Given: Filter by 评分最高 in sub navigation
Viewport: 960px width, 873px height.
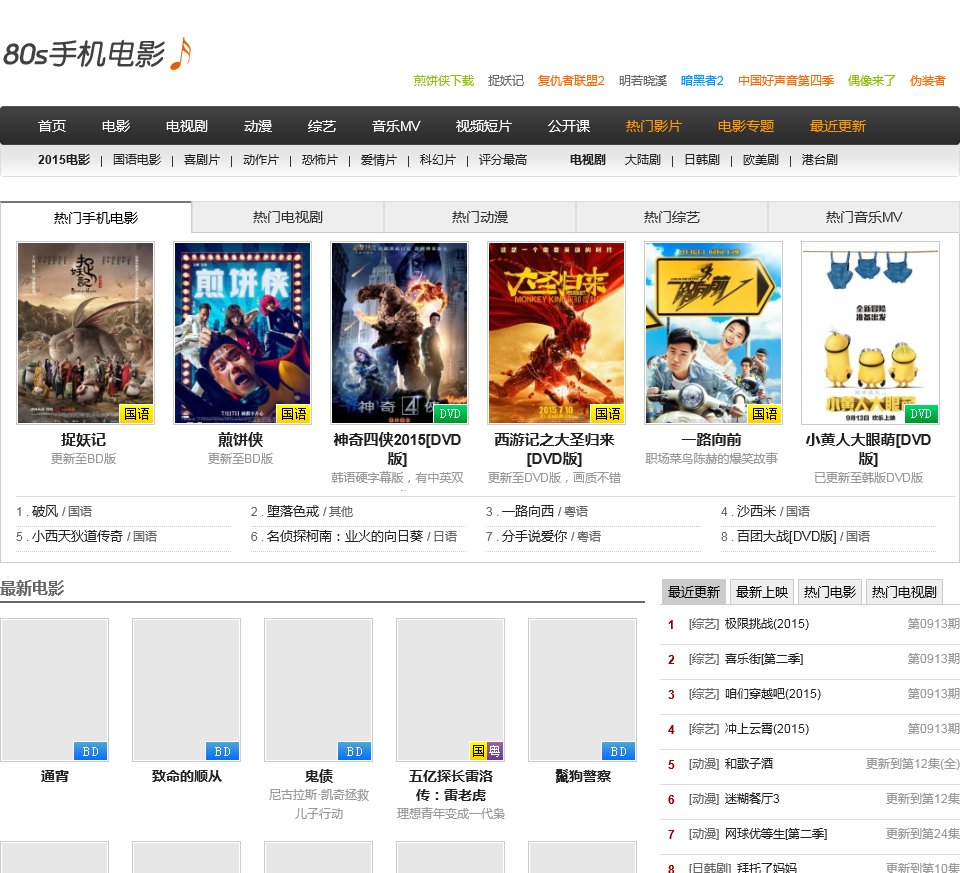Looking at the screenshot, I should tap(503, 160).
